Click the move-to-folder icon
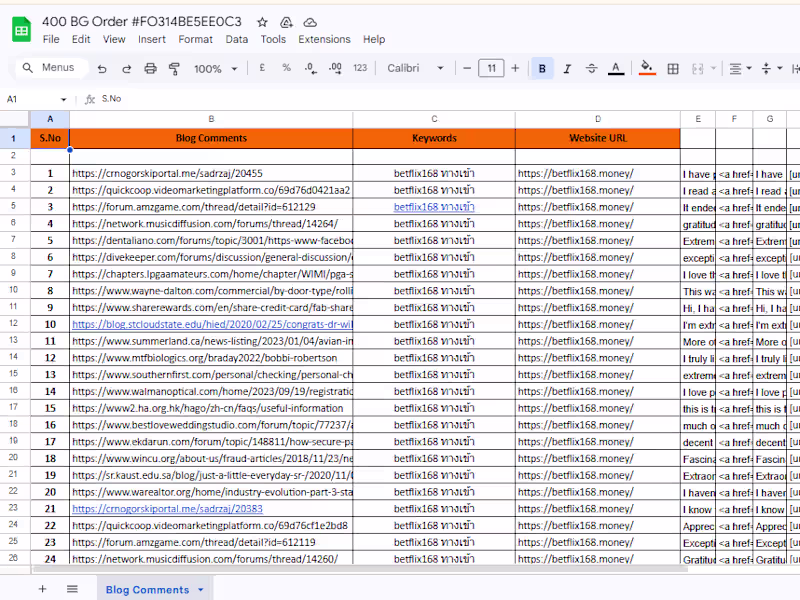800x600 pixels. (286, 22)
